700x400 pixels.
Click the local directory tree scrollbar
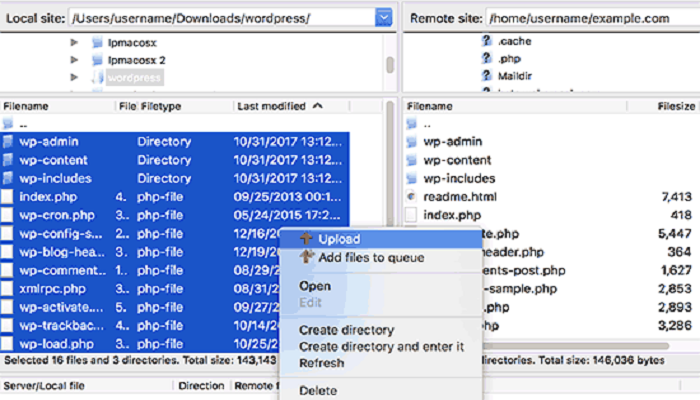390,63
